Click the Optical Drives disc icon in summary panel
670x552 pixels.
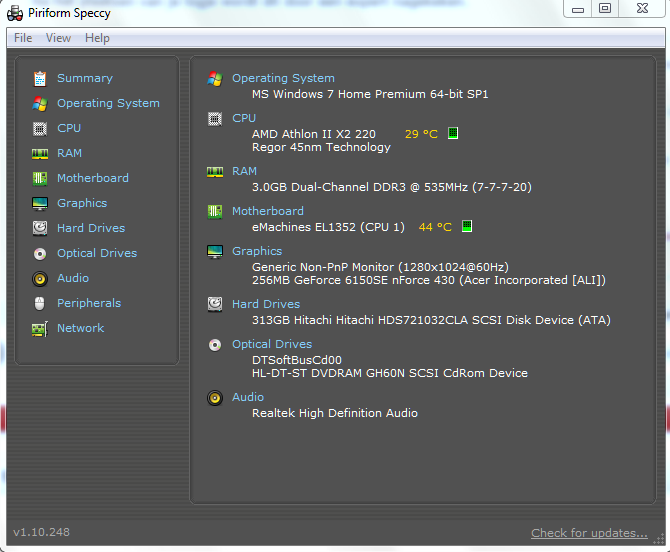click(215, 345)
